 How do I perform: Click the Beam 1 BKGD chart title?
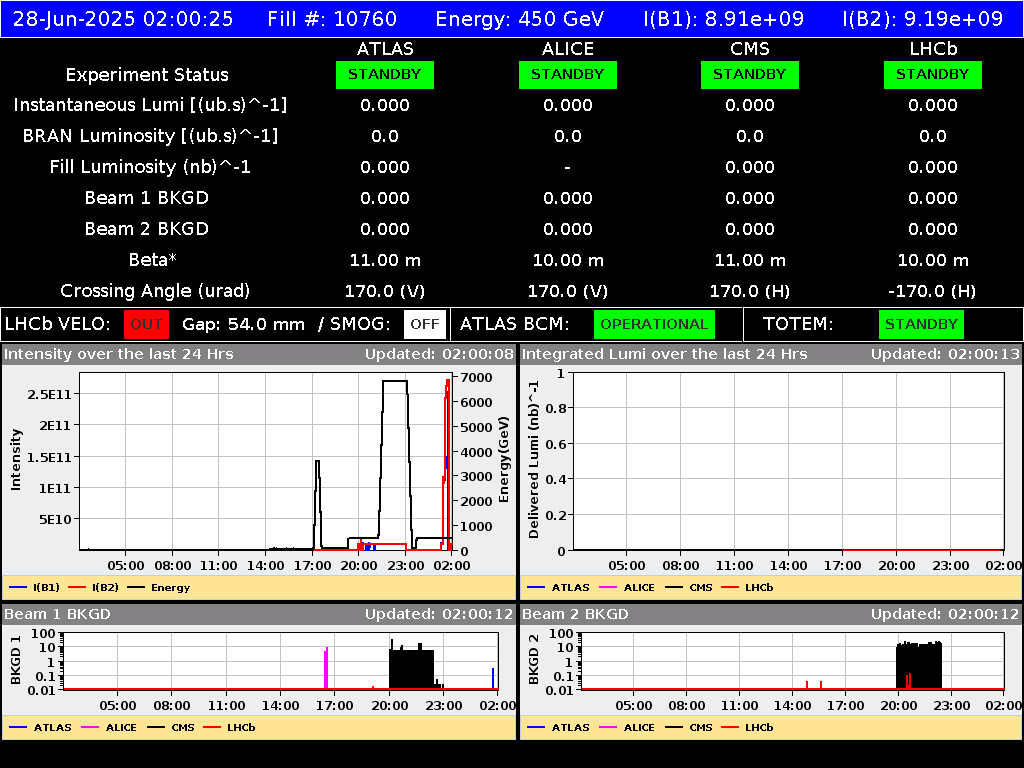click(57, 615)
